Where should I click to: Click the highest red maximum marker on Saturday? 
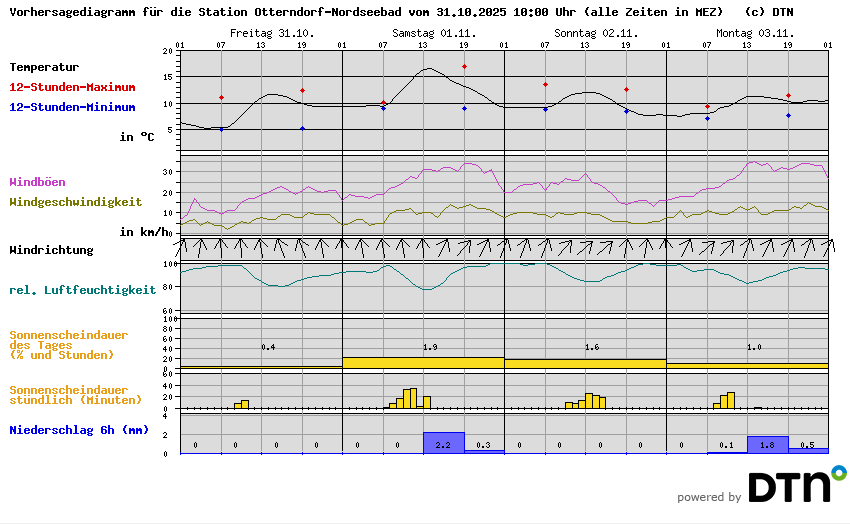coord(464,67)
